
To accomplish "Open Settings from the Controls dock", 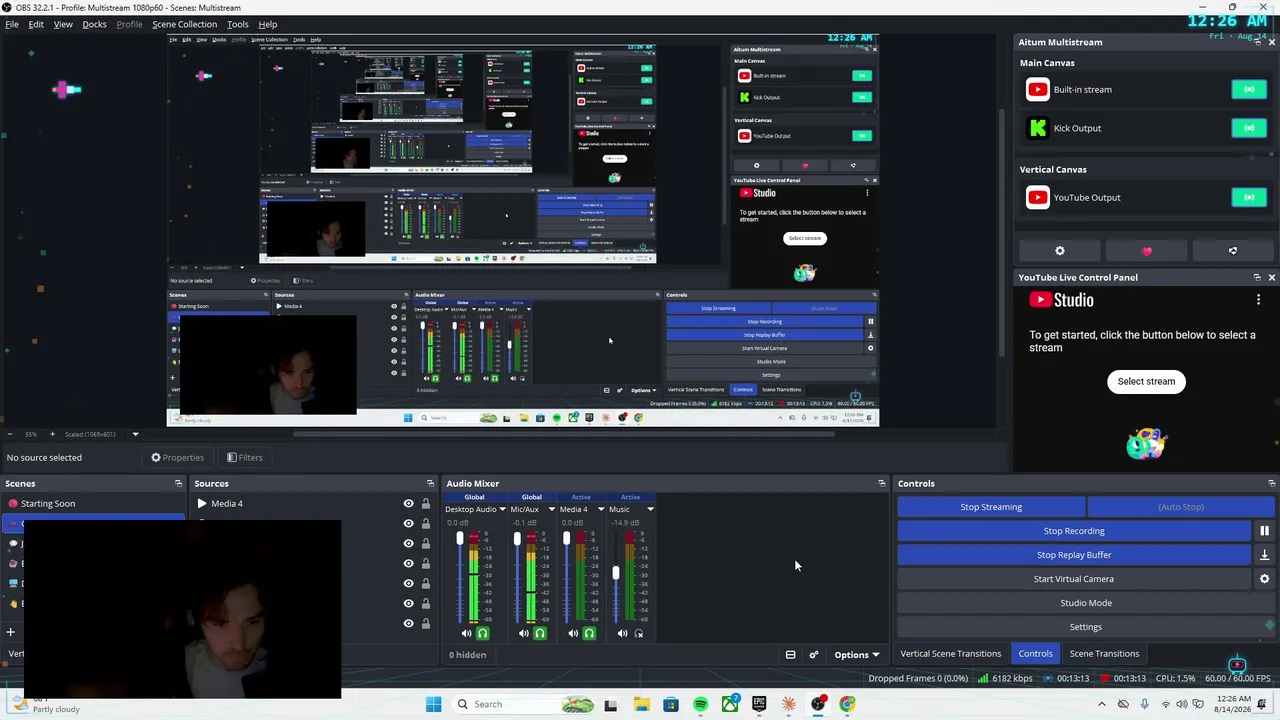I will point(1086,627).
